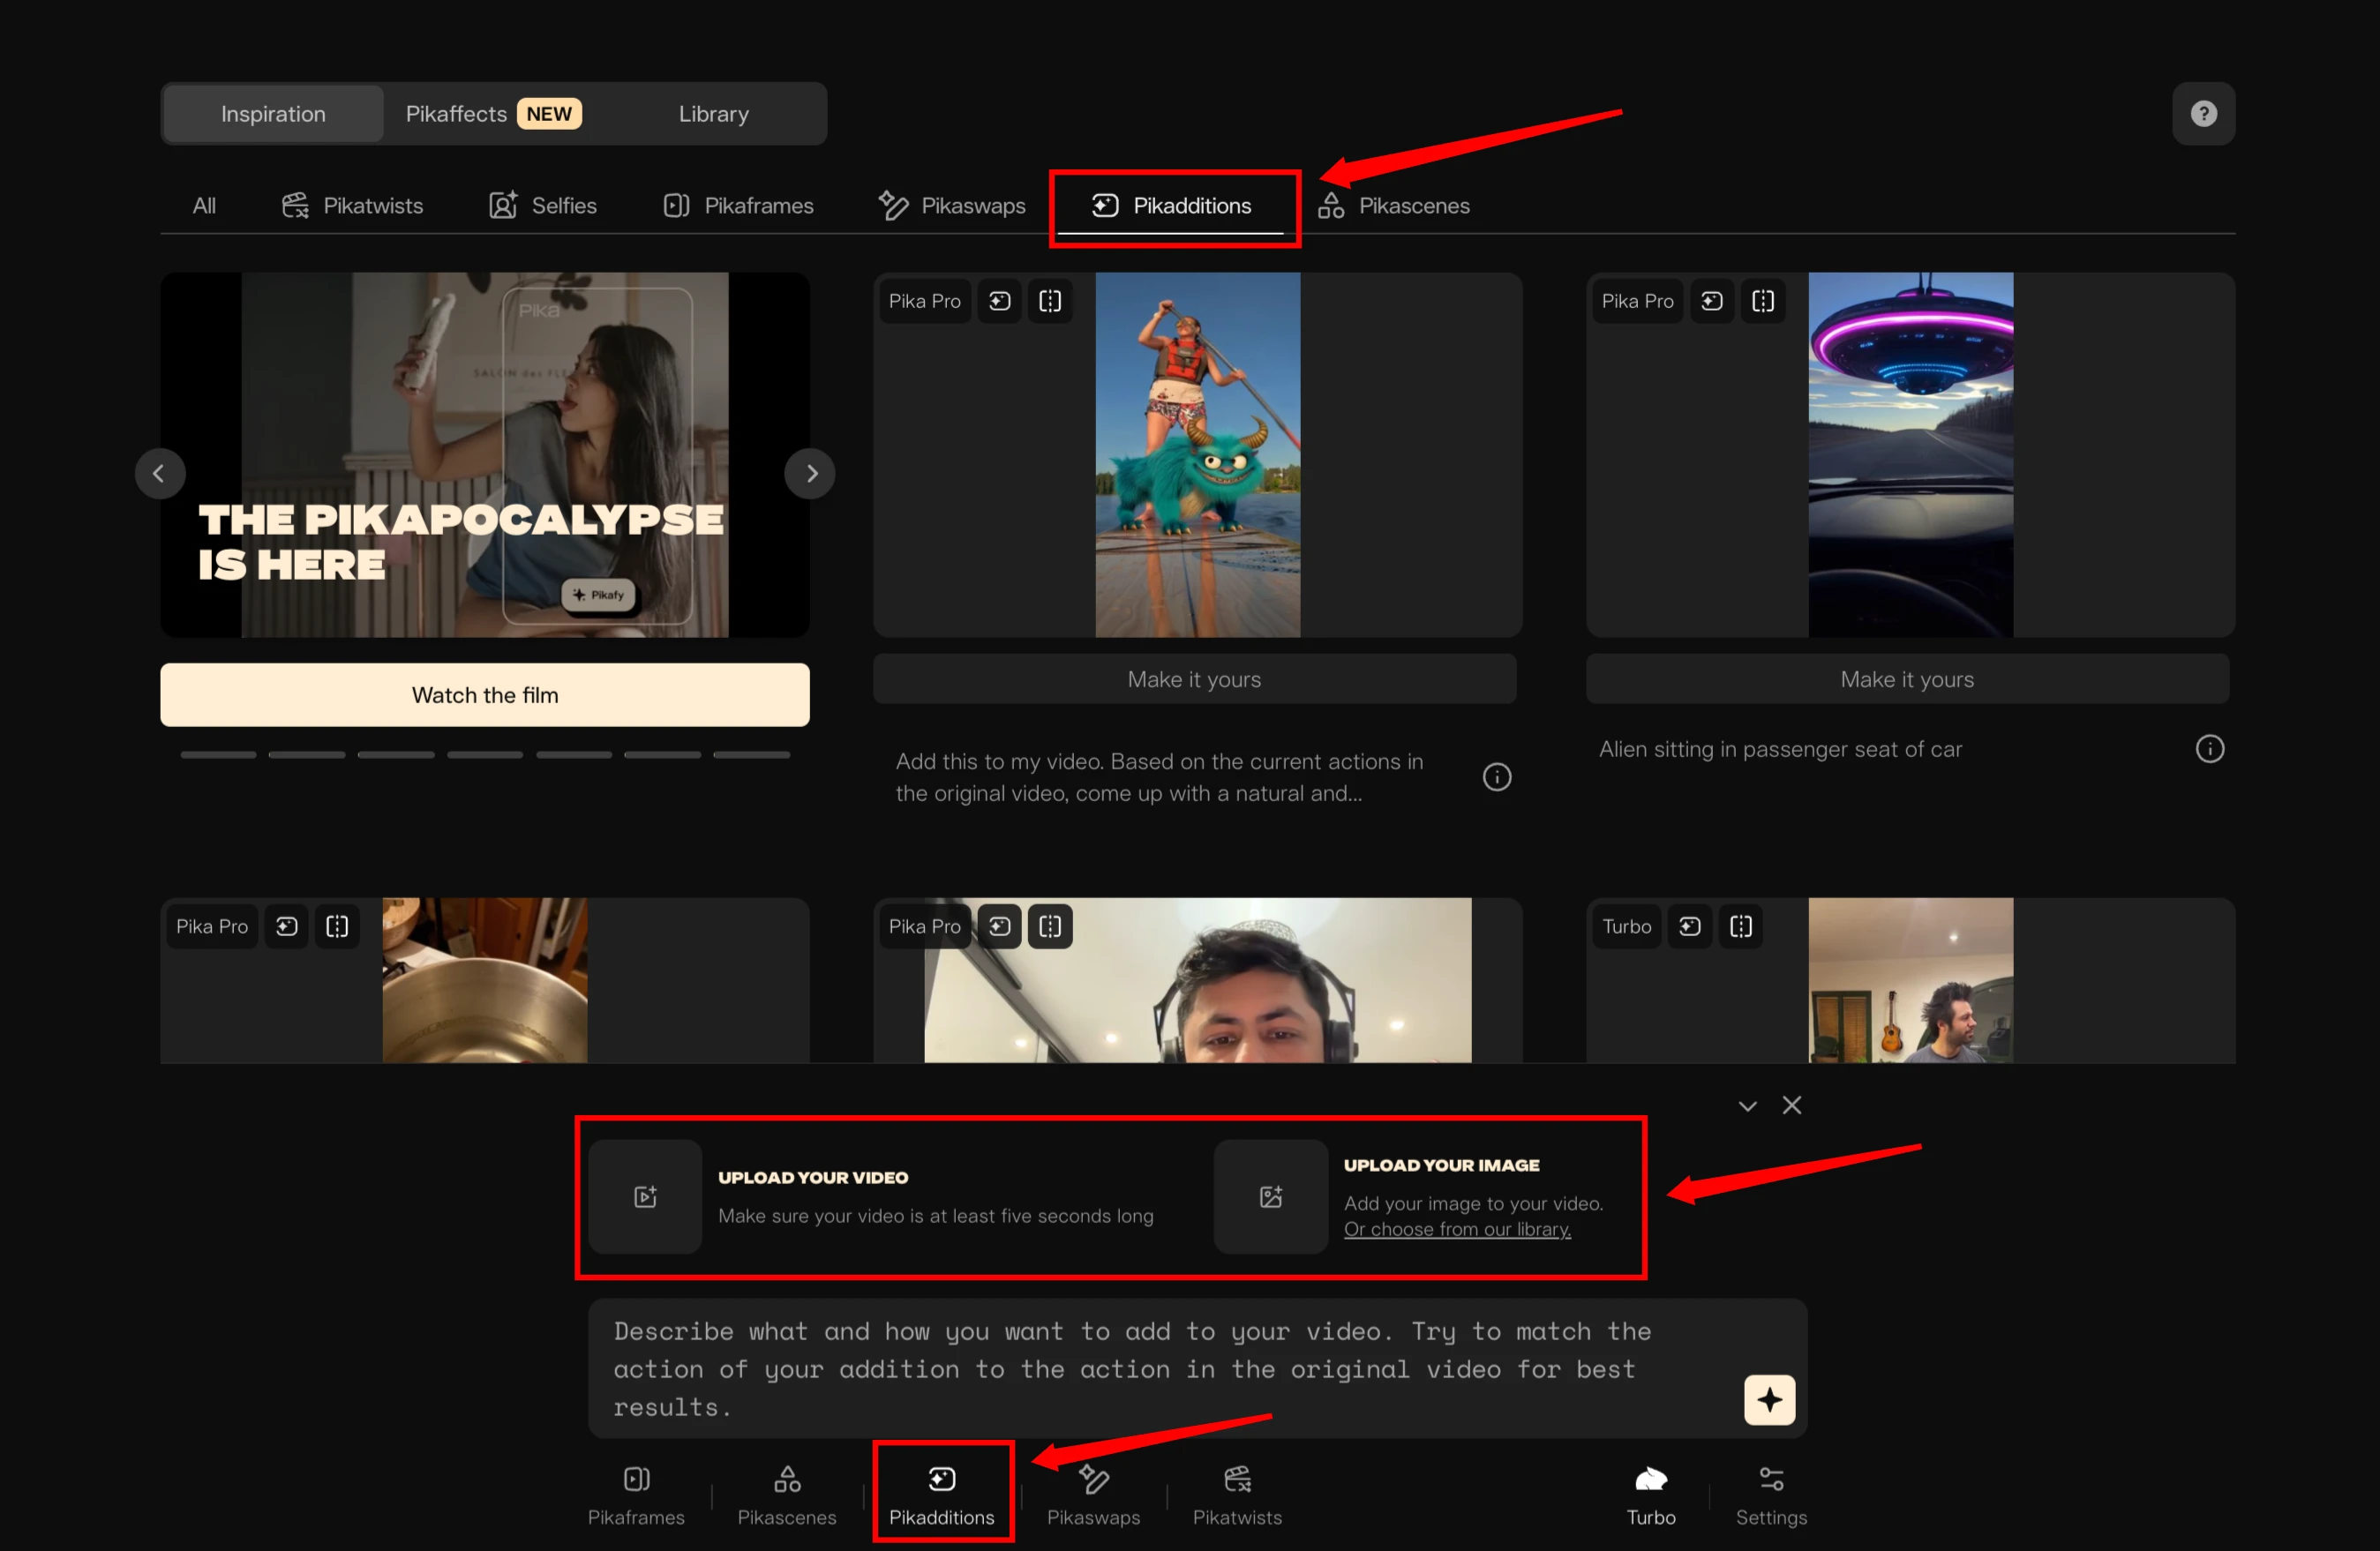Click Pikadditions icon on bowl video card
The width and height of the screenshot is (2380, 1551).
click(286, 926)
